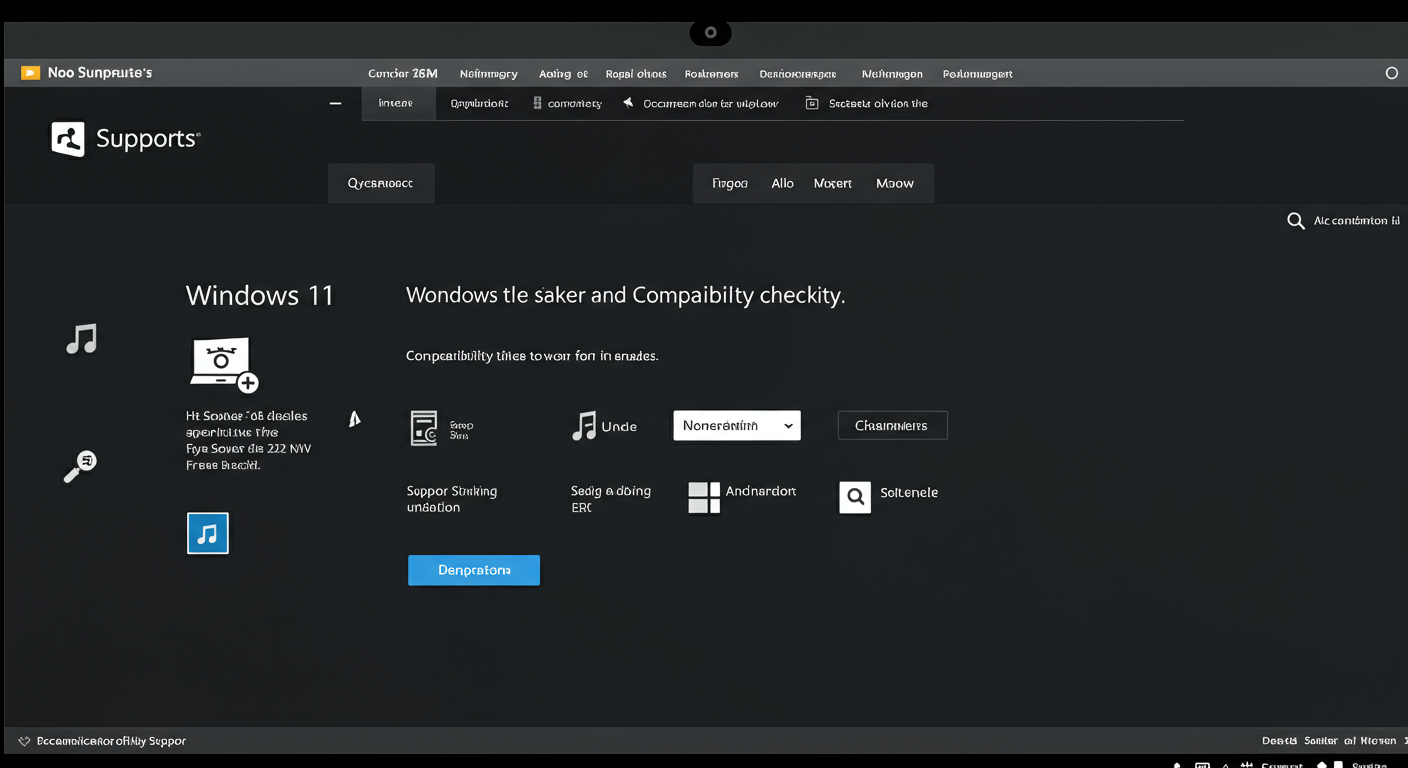This screenshot has height=768, width=1408.
Task: Click the dash icon left of 'inteae' tab
Action: (336, 103)
